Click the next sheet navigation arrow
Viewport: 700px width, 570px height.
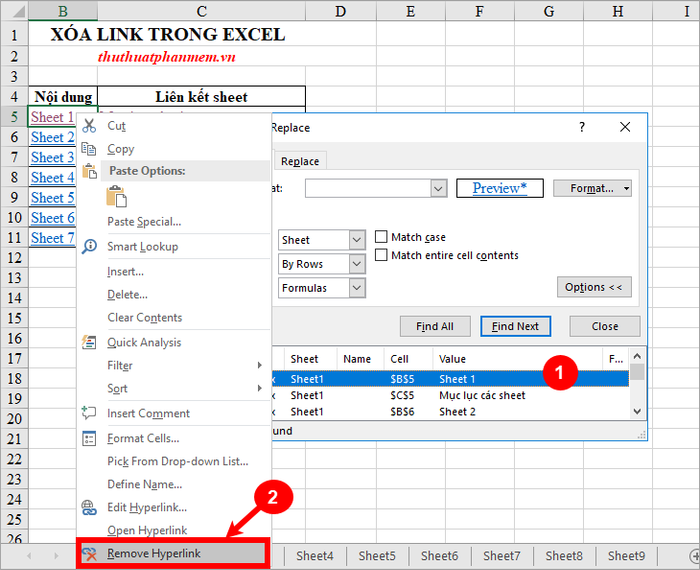(x=56, y=556)
